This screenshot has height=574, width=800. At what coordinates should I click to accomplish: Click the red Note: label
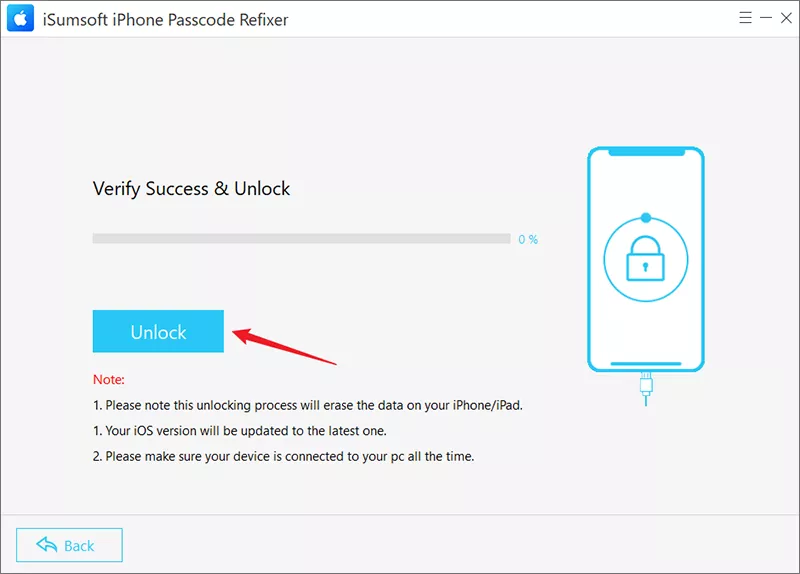[109, 380]
